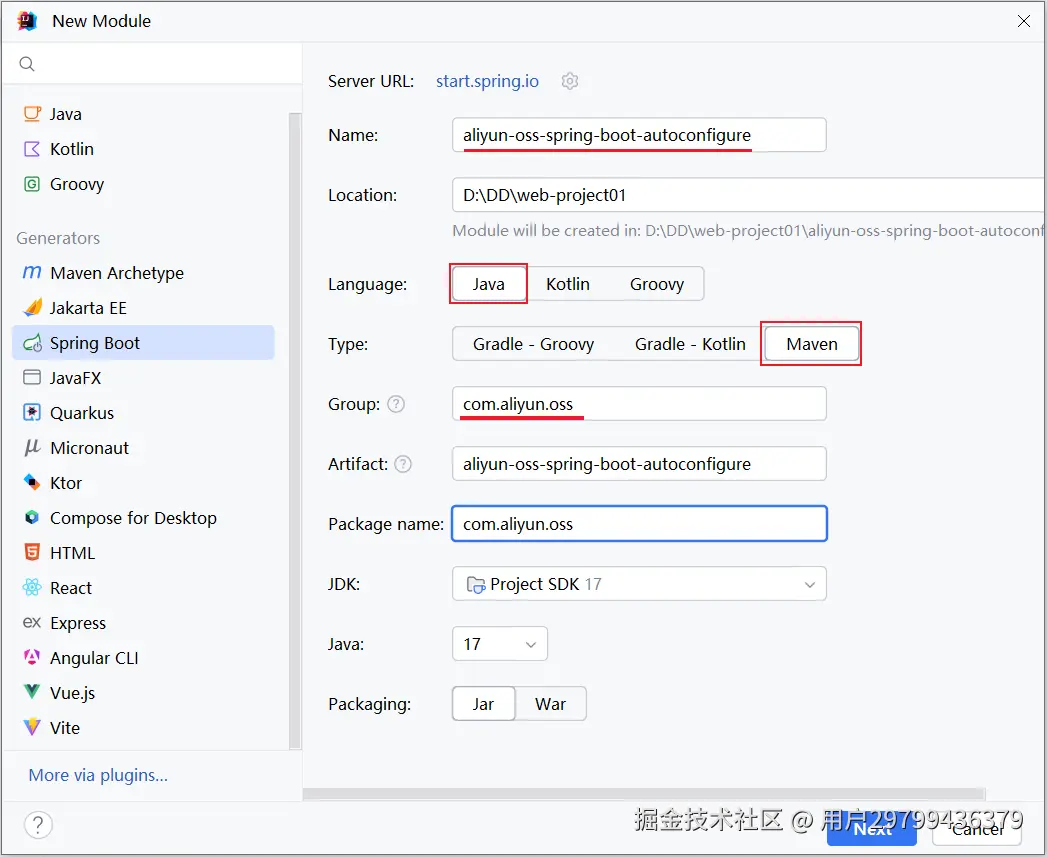The height and width of the screenshot is (857, 1047).
Task: Click the Vue.js icon
Action: point(32,692)
